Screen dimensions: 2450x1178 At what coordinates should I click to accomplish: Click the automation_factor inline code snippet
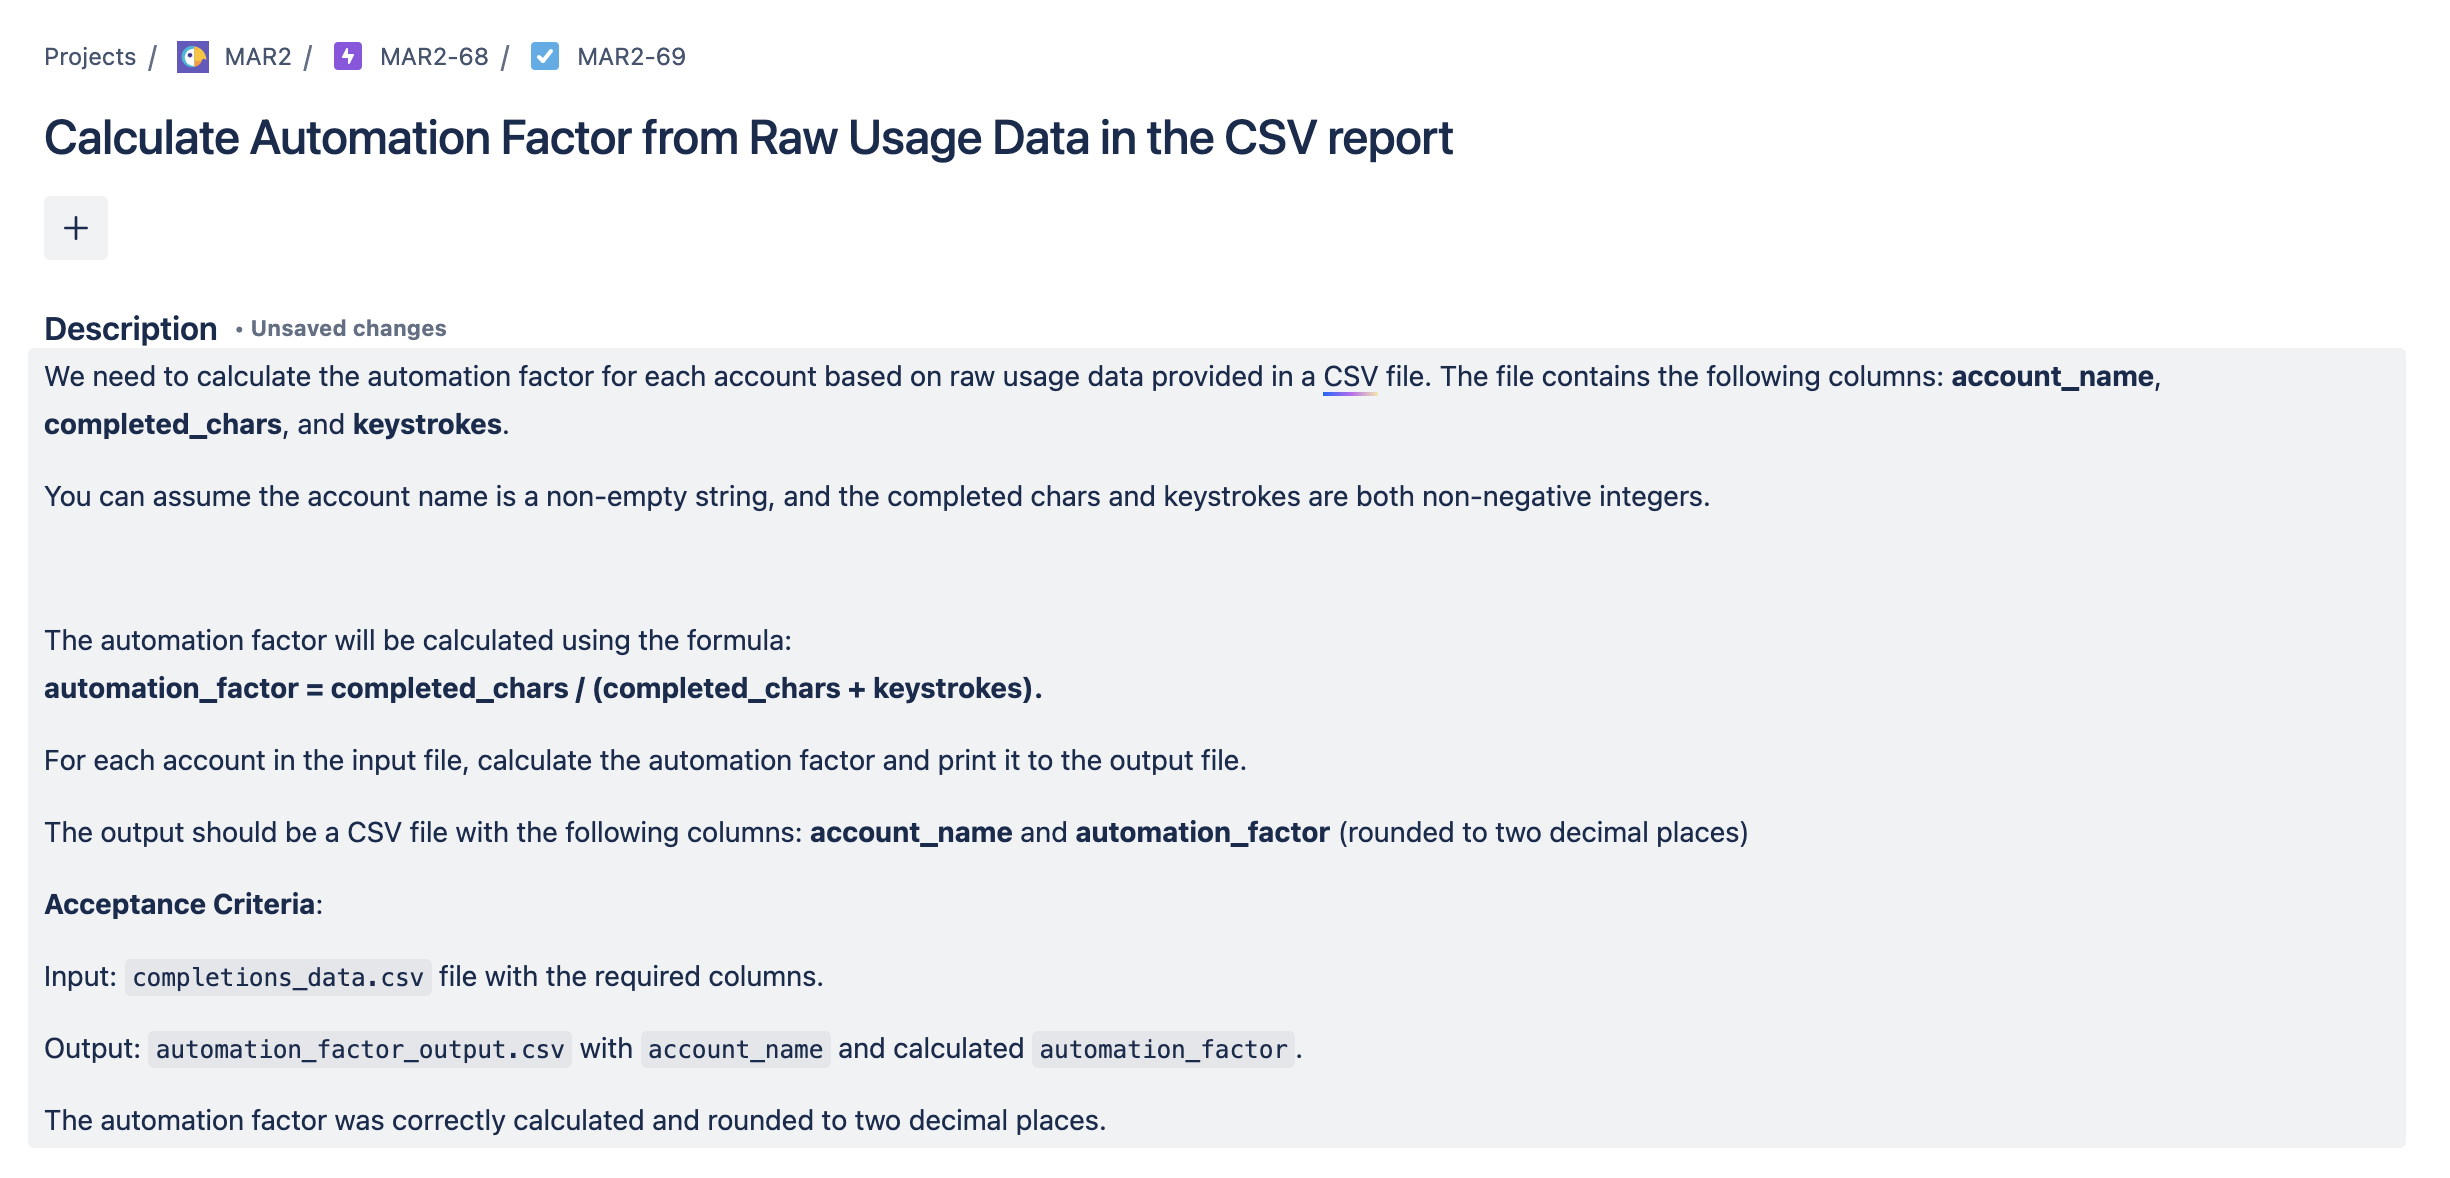click(x=1163, y=1049)
